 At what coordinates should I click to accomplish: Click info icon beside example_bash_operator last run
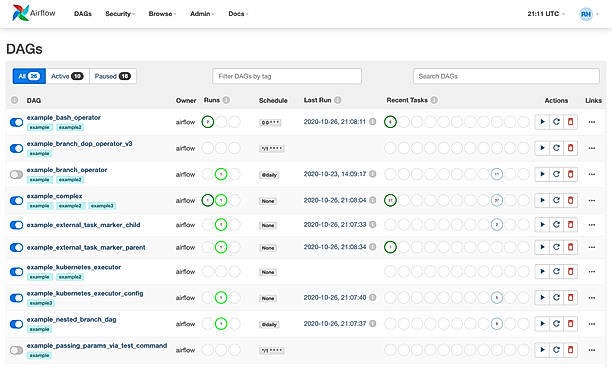coord(373,121)
